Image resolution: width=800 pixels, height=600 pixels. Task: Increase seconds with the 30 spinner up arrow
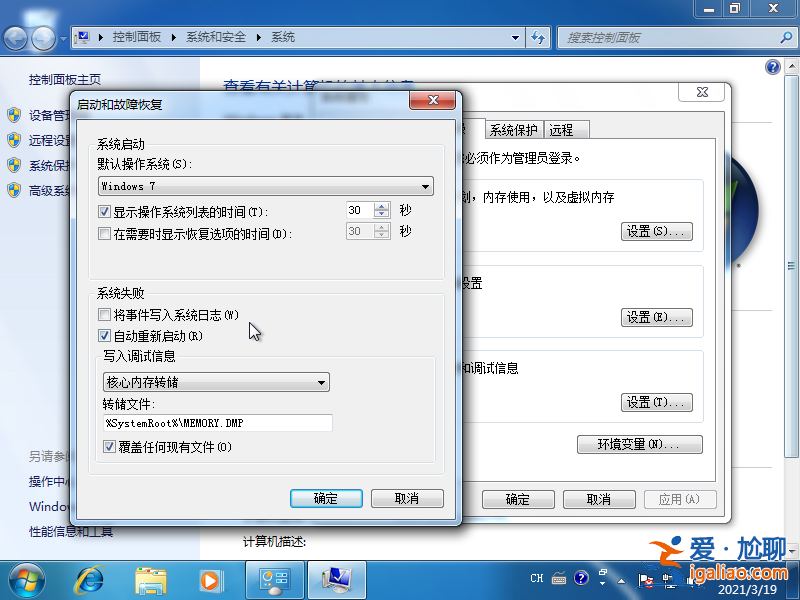coord(381,205)
